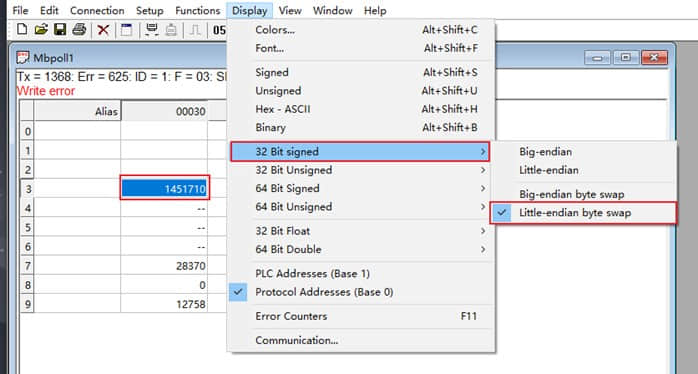
Task: Click the pulse single-poll toolbar icon
Action: point(195,30)
